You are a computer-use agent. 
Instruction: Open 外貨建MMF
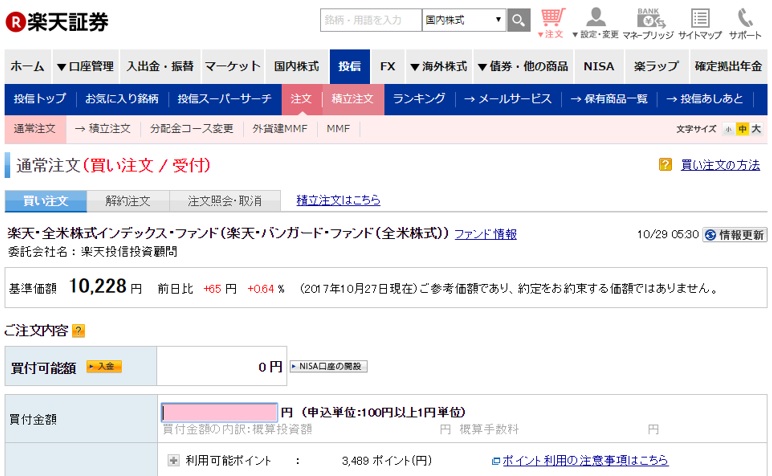(280, 129)
